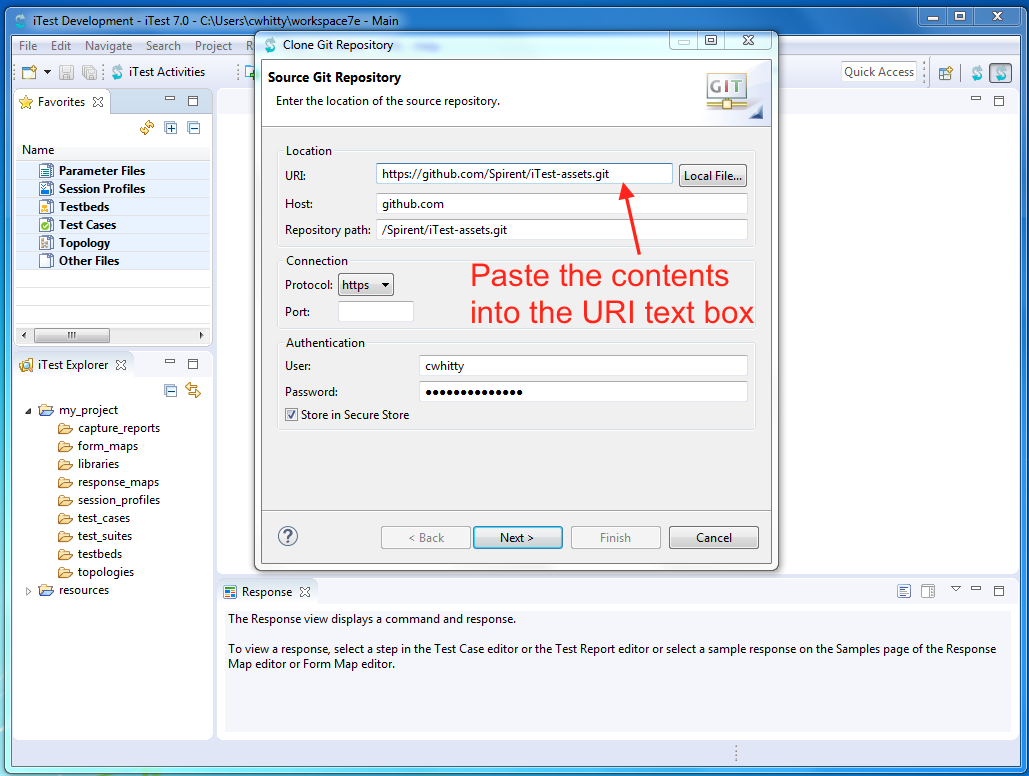Maximize the Favorites panel
1029x776 pixels.
click(x=193, y=101)
